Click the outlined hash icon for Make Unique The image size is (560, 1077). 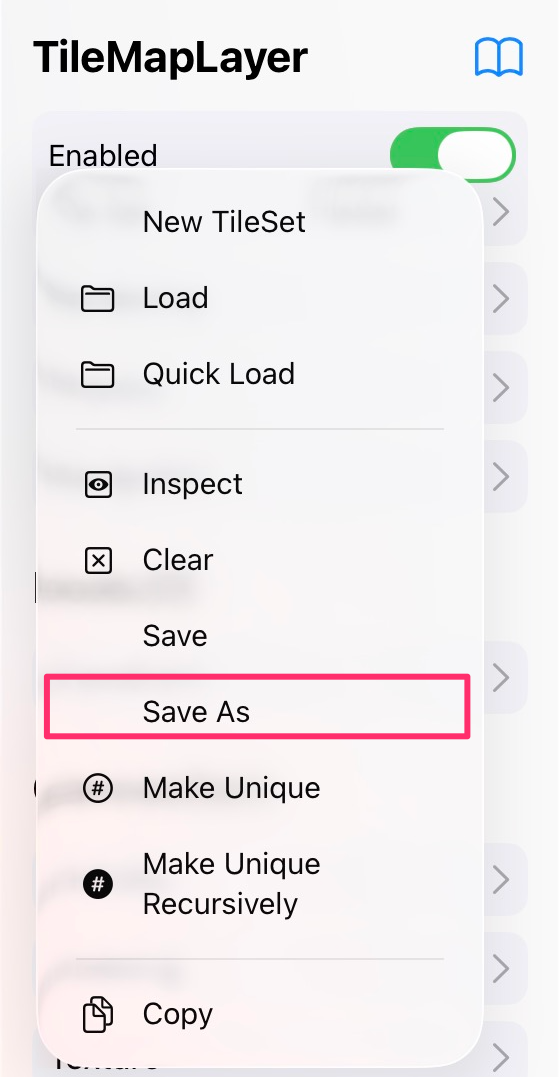(98, 789)
